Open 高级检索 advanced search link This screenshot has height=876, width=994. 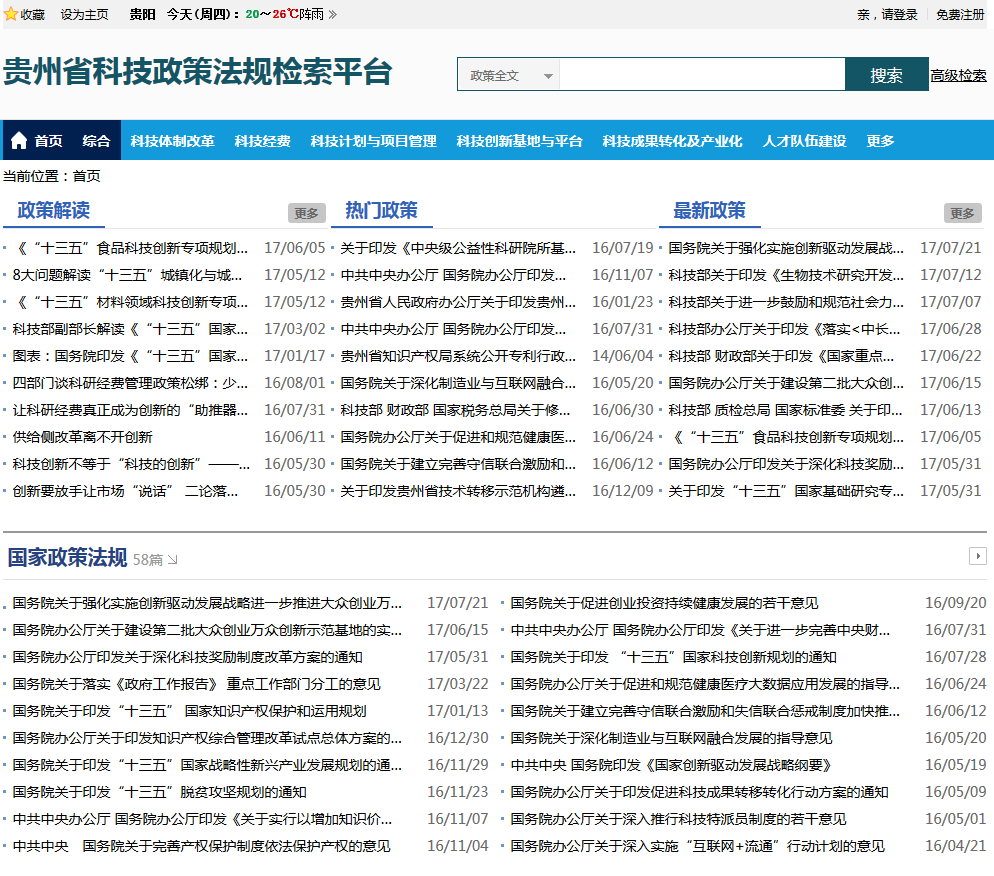(958, 75)
